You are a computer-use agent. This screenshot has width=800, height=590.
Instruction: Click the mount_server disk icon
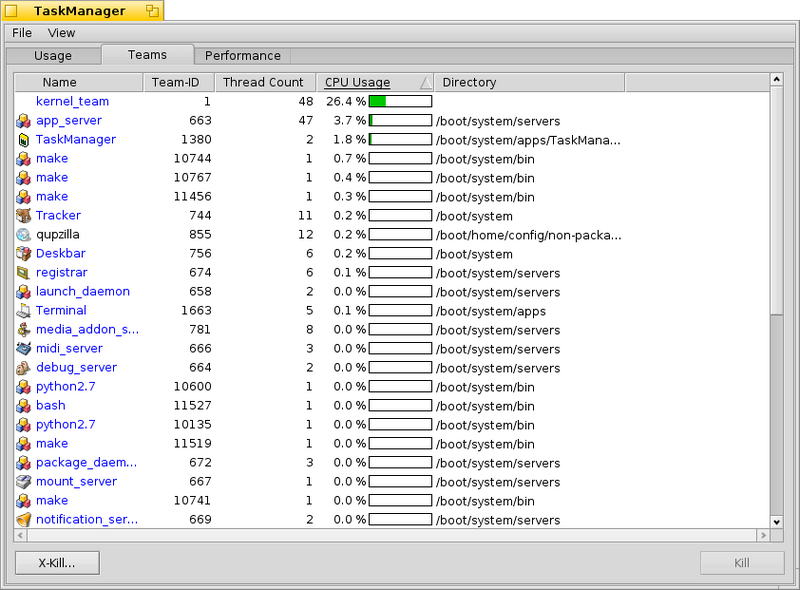click(x=23, y=482)
